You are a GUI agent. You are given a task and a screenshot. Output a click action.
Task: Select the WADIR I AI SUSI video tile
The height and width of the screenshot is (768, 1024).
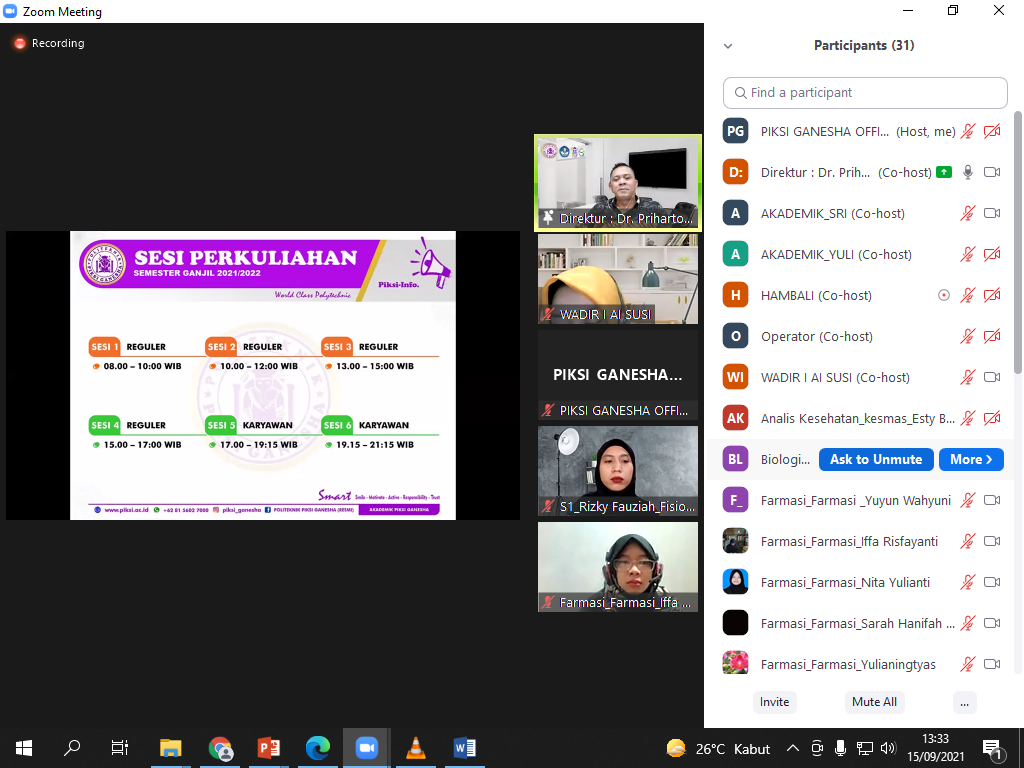click(618, 279)
